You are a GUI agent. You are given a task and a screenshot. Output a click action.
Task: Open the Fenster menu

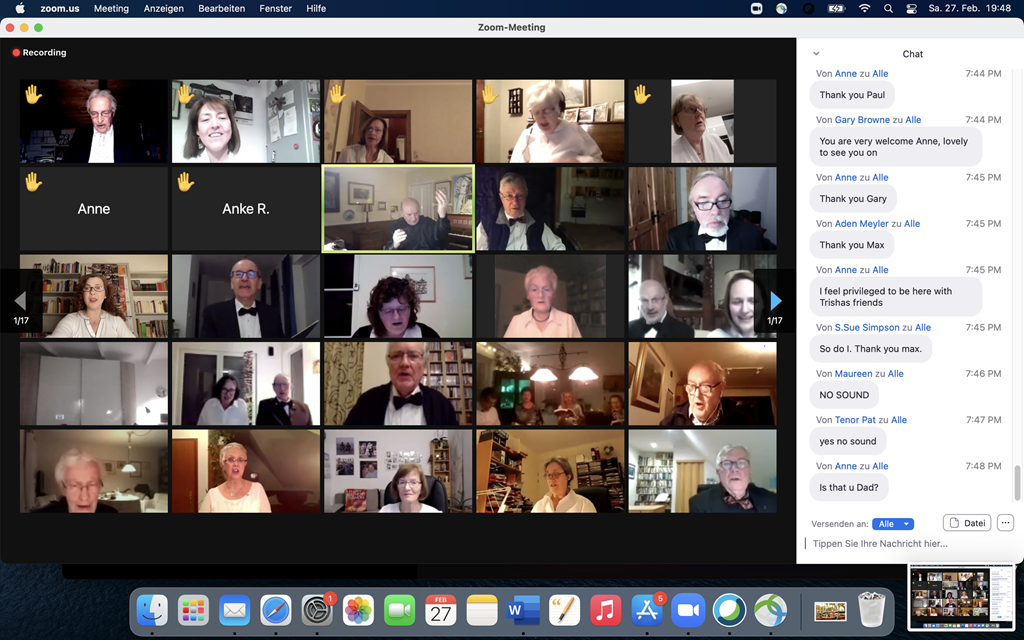click(276, 8)
